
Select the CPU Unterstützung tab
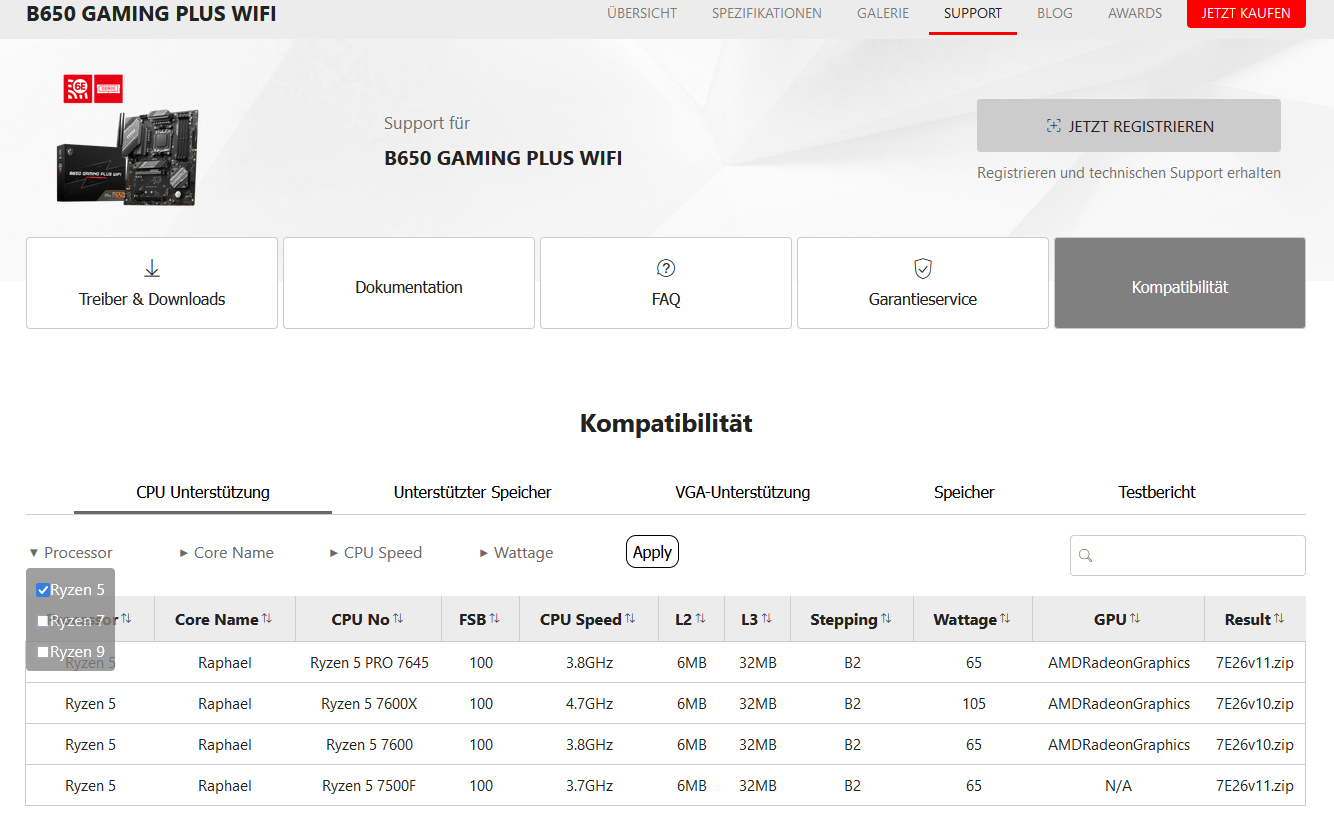[x=203, y=492]
